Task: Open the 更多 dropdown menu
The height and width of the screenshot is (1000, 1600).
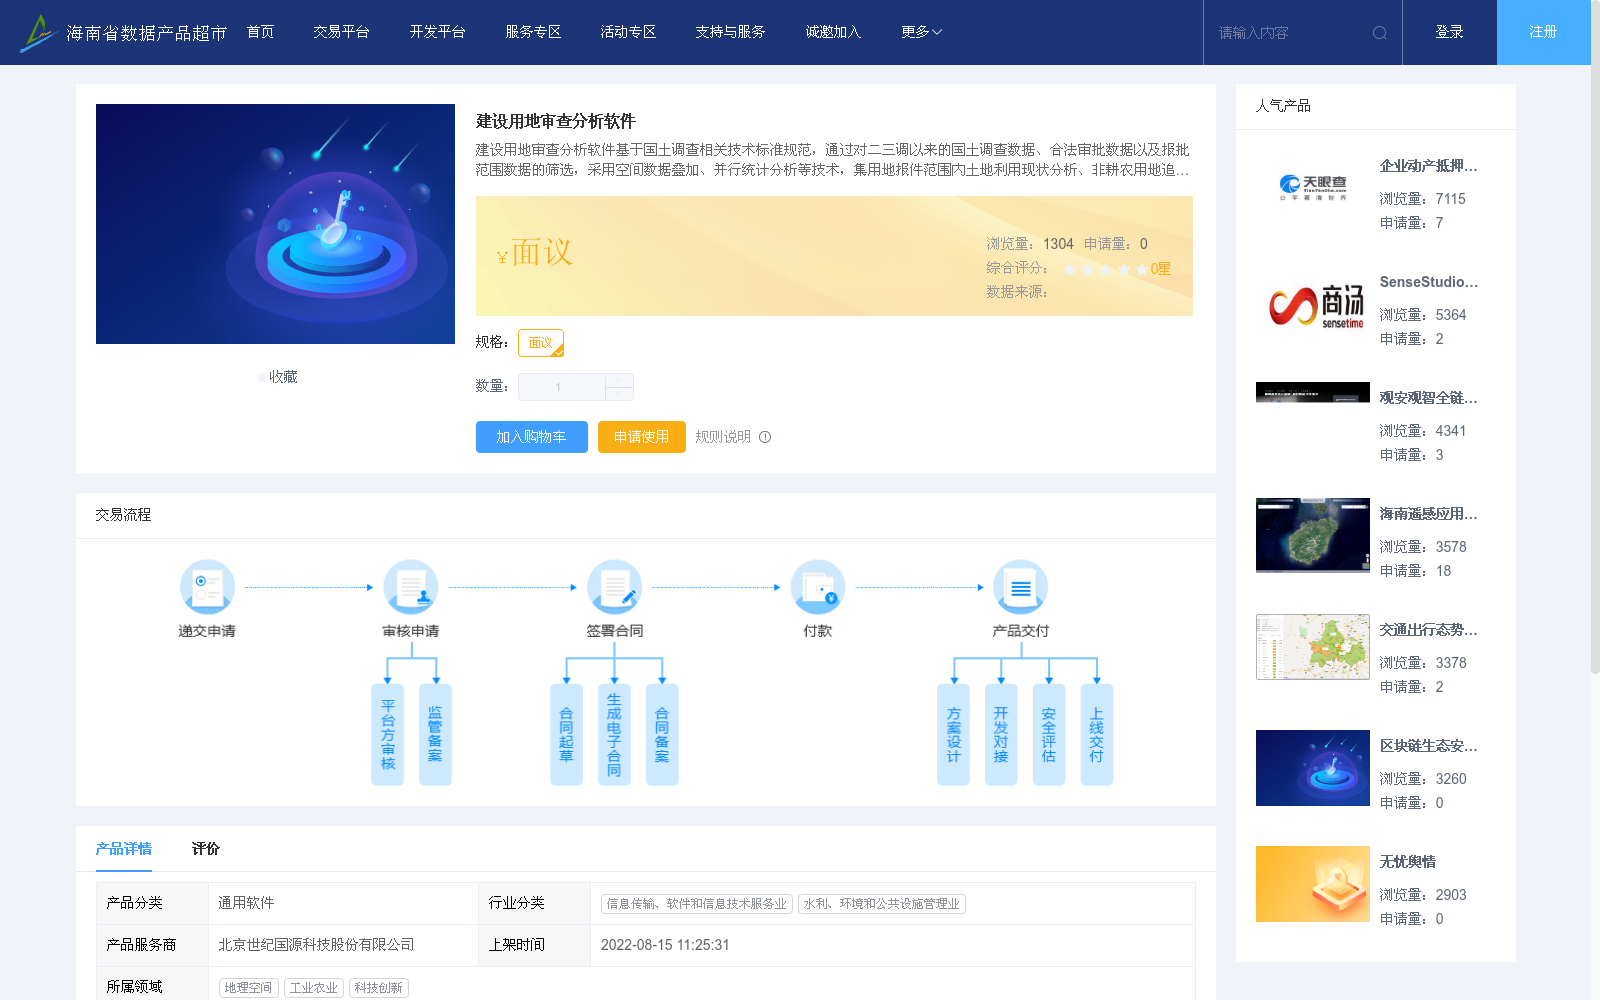Action: 921,32
